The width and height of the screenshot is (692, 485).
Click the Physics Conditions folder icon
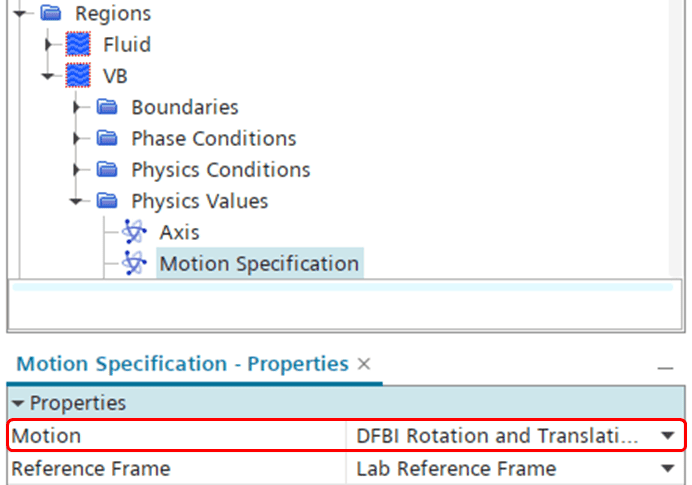[107, 170]
